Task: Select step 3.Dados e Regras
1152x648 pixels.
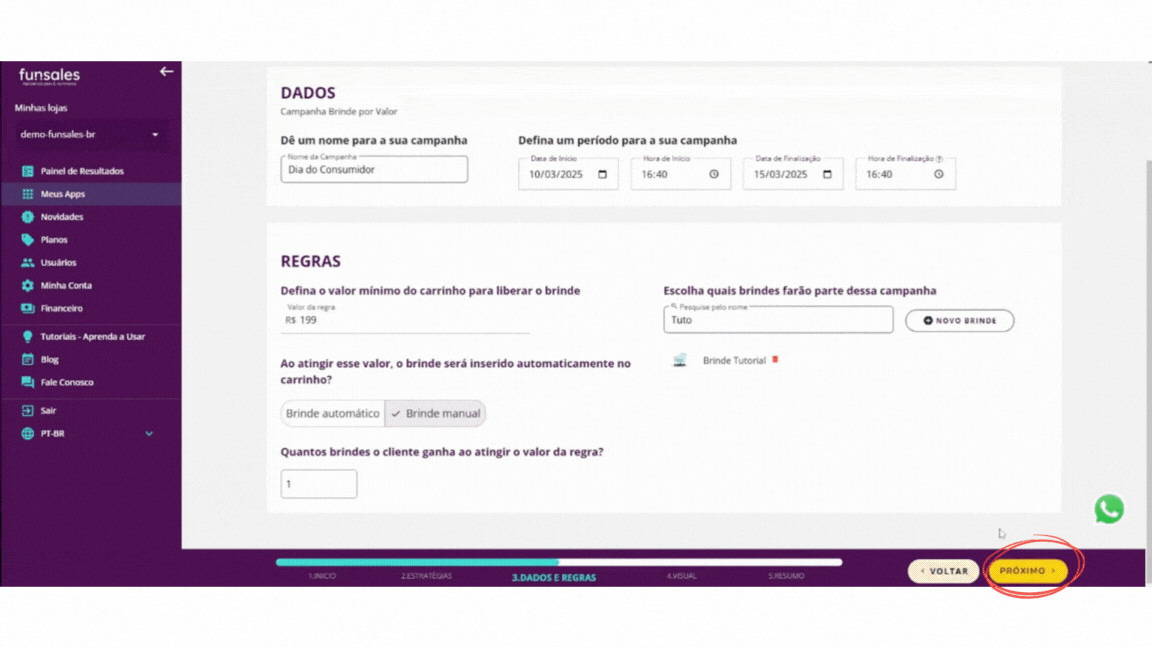Action: 554,577
